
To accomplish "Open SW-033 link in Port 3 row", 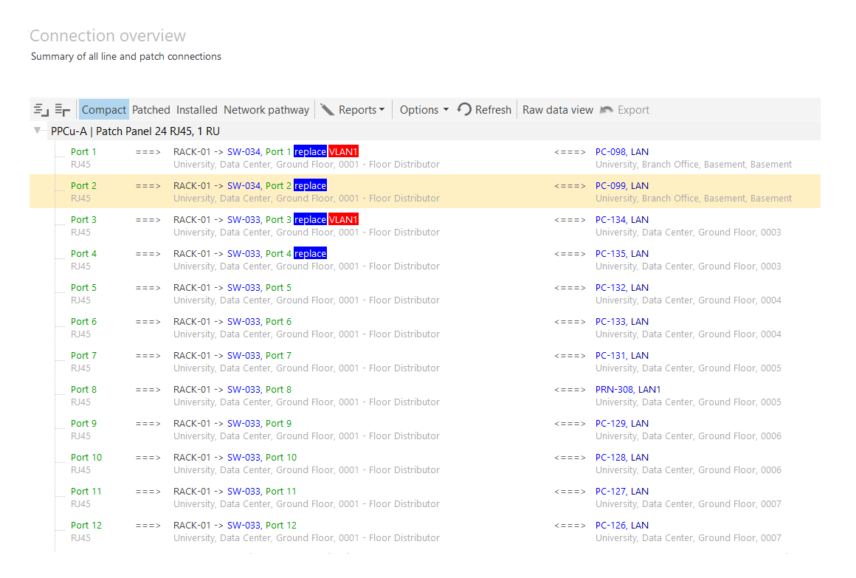I will [x=243, y=219].
